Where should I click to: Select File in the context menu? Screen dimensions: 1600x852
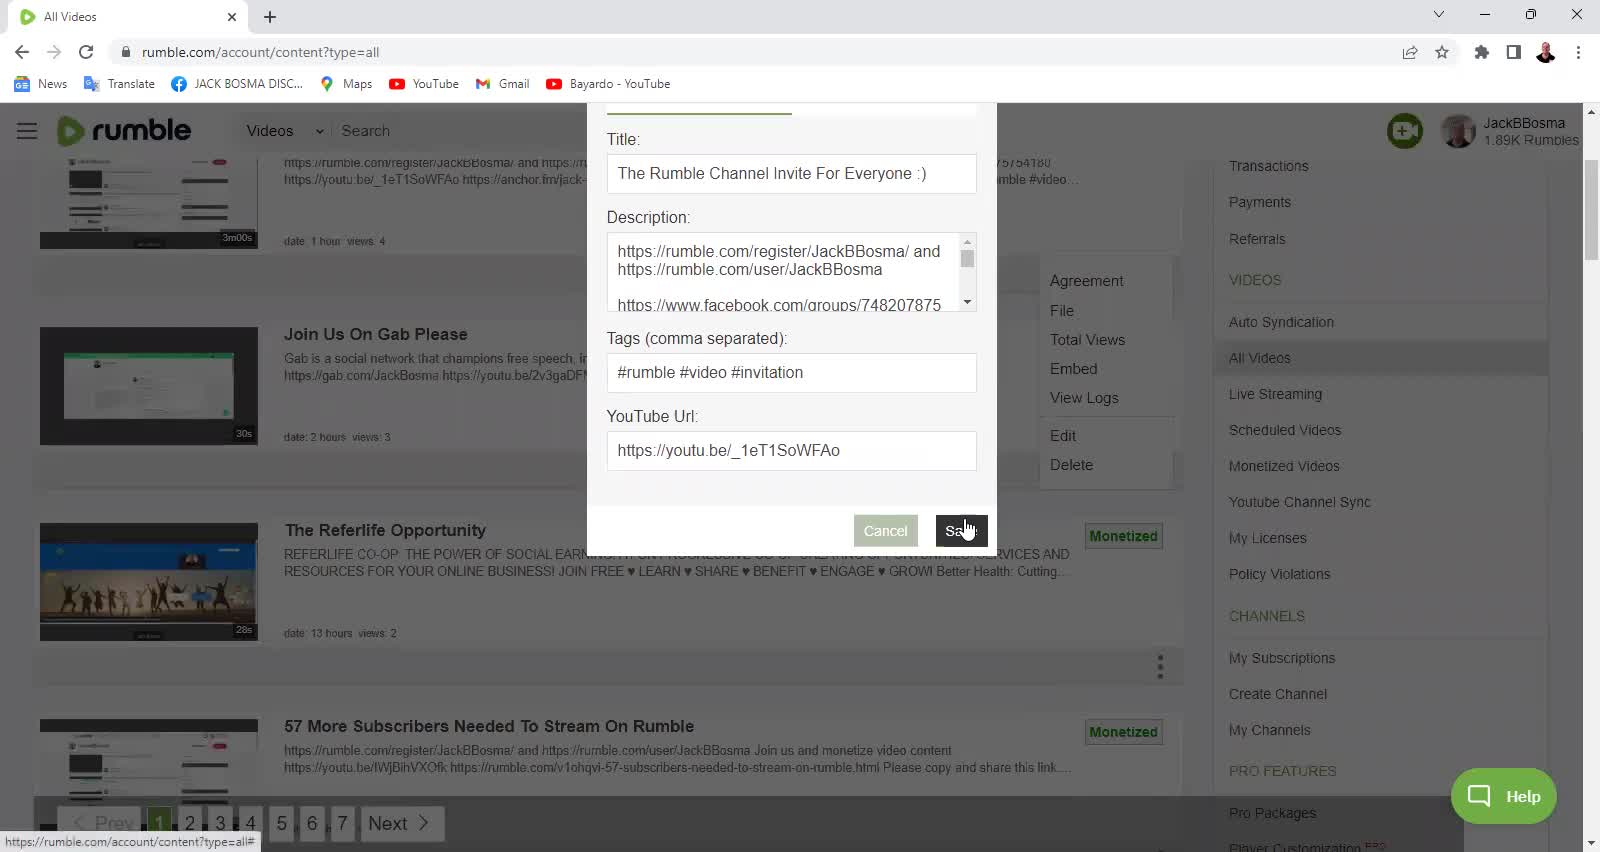[1062, 311]
